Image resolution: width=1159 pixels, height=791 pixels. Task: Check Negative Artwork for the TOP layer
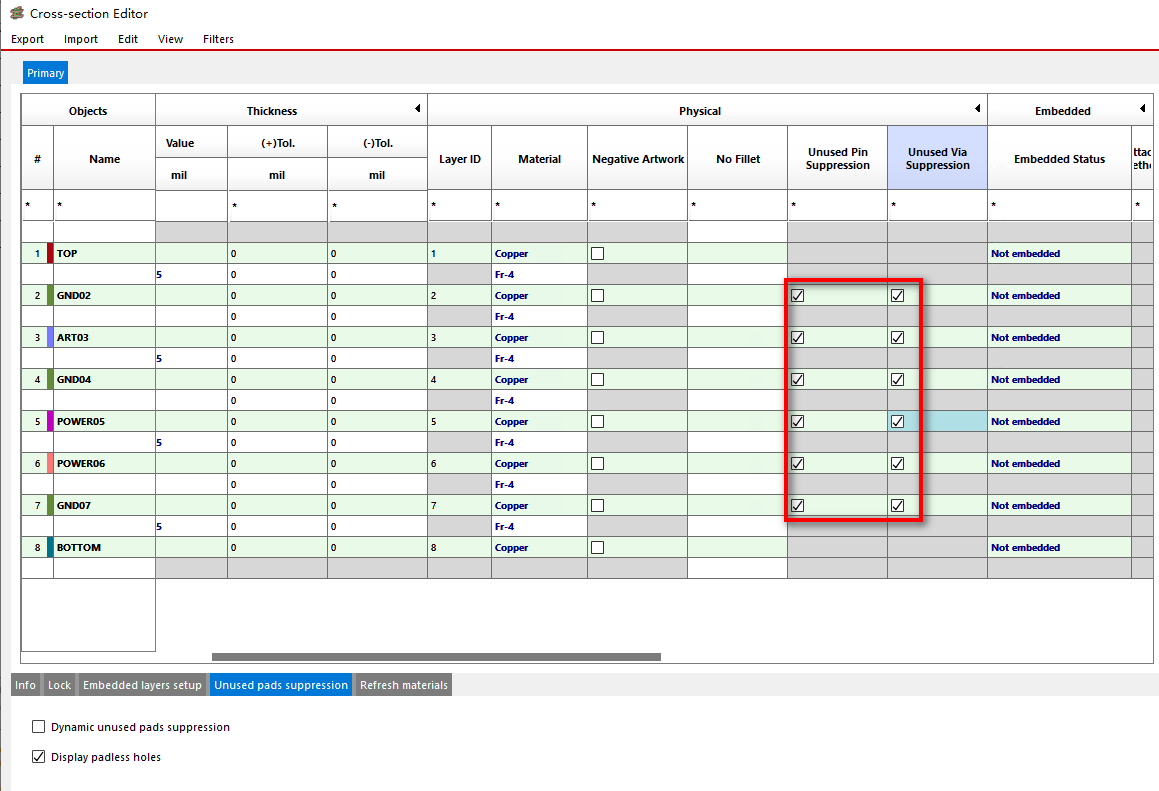click(597, 253)
